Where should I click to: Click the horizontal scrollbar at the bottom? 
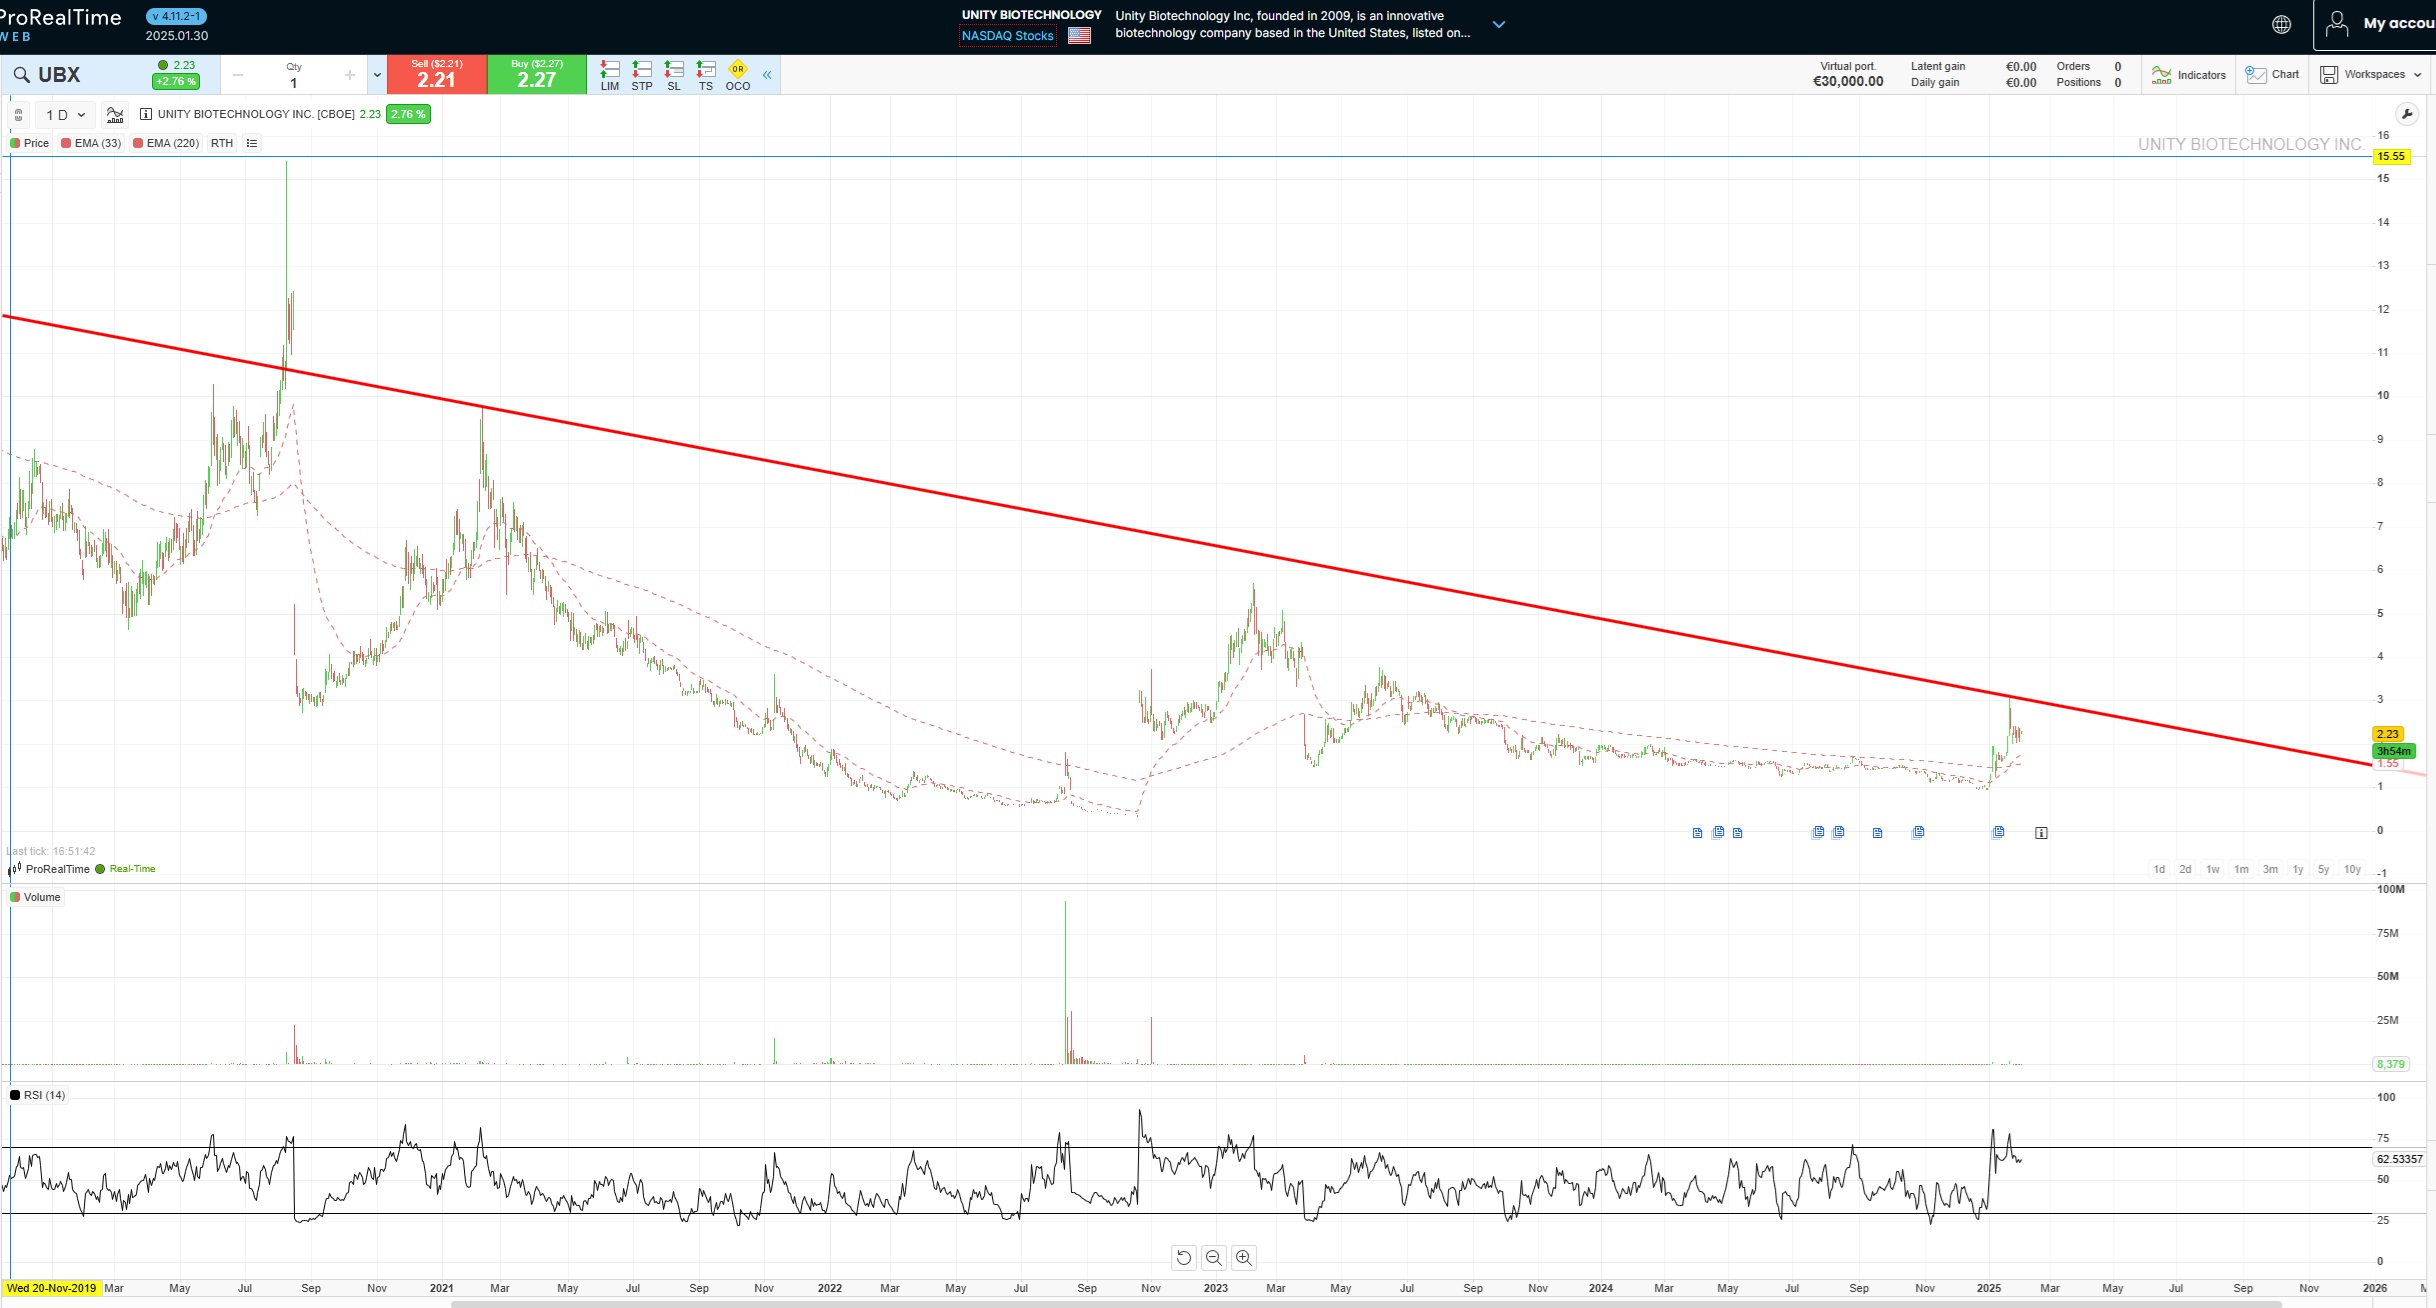1365,1304
